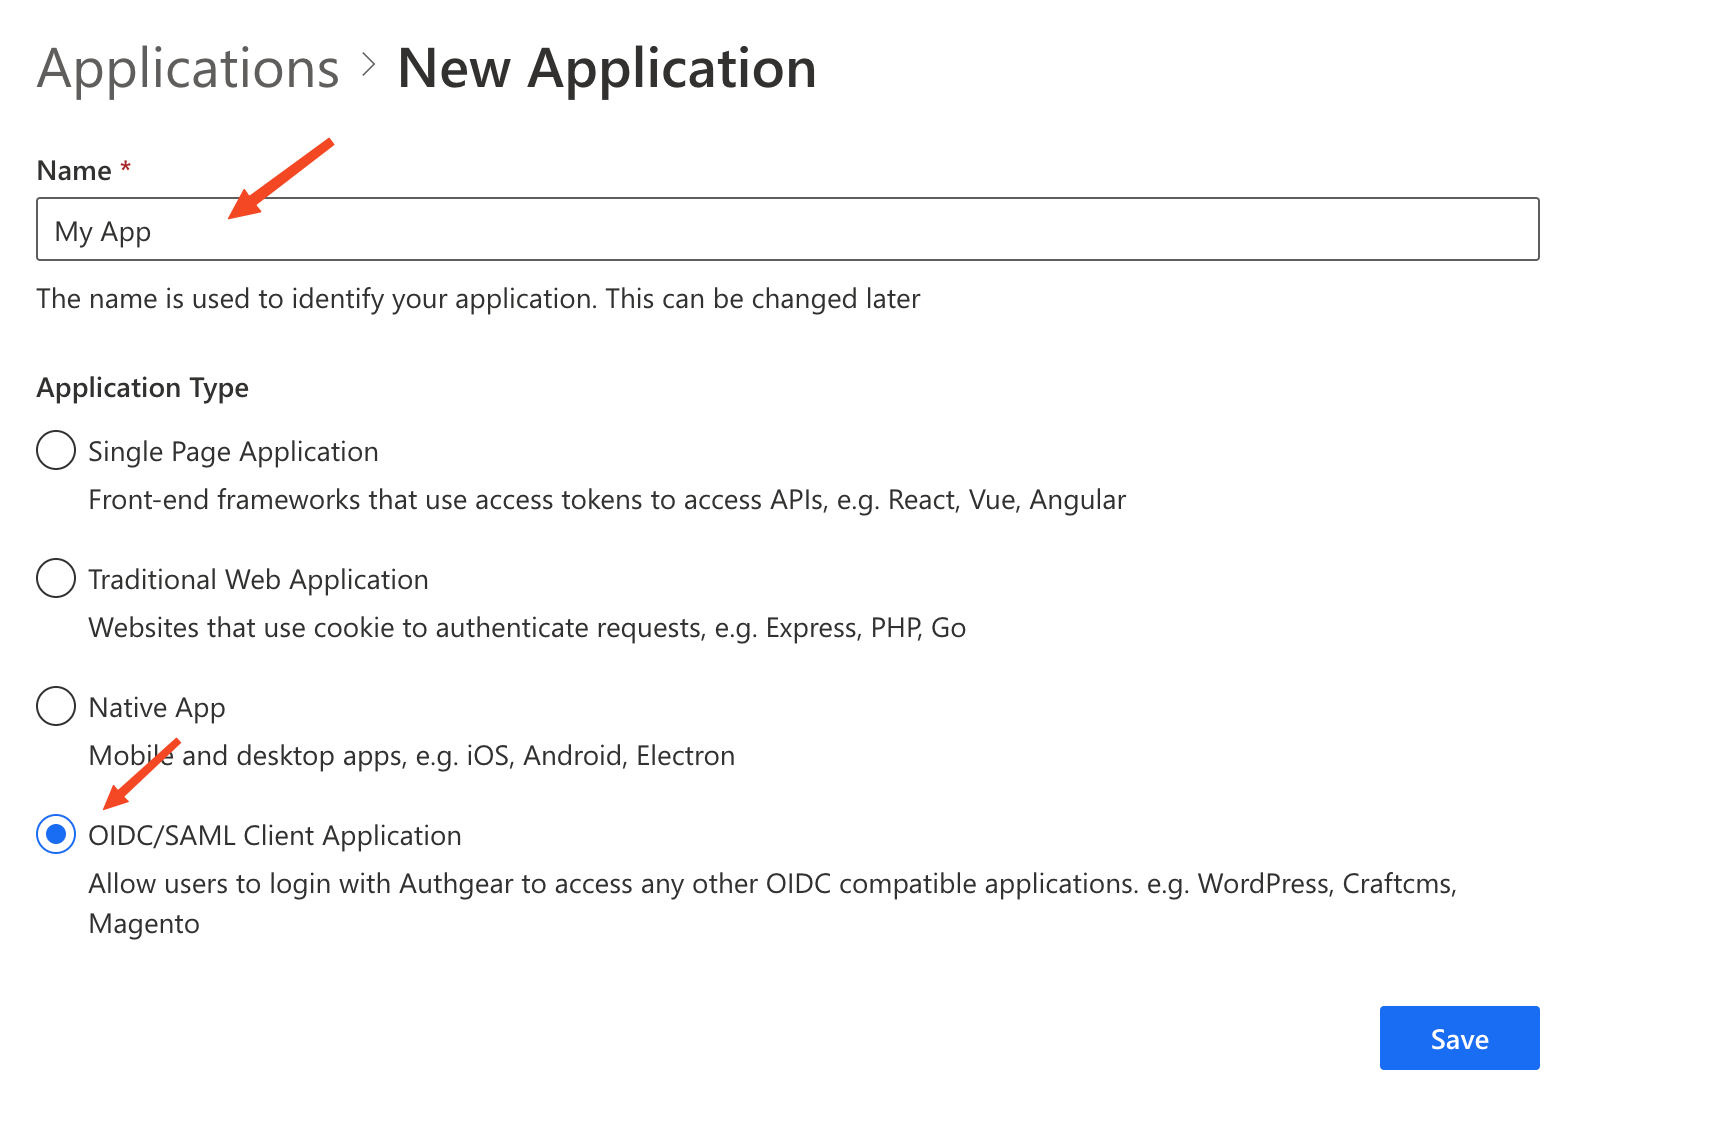Choose the Traditional Web Application radio button
This screenshot has width=1712, height=1140.
tap(56, 578)
